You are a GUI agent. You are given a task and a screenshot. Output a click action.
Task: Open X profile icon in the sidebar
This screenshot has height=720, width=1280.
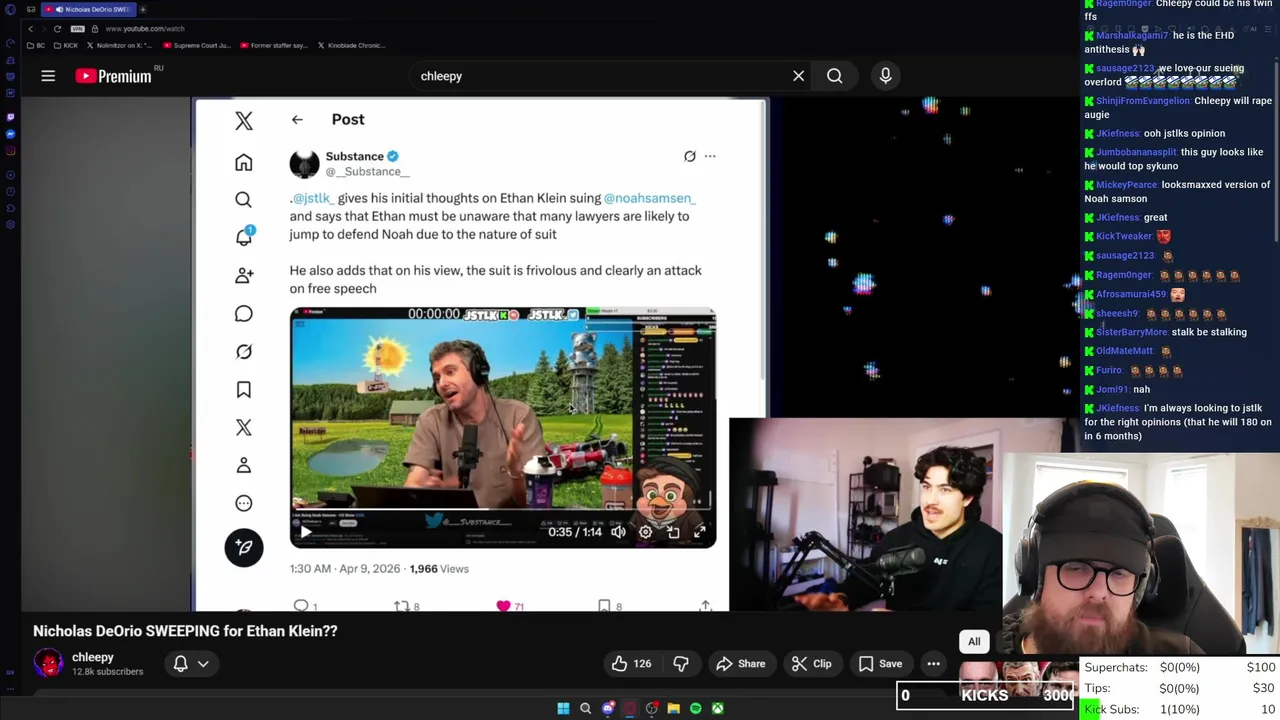244,466
